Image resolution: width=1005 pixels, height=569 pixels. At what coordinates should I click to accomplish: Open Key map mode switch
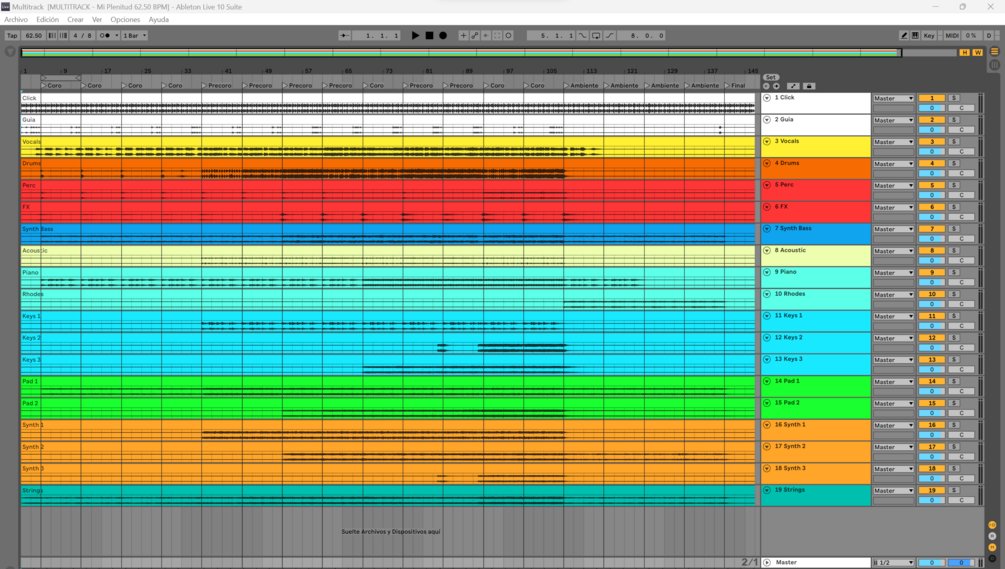929,36
